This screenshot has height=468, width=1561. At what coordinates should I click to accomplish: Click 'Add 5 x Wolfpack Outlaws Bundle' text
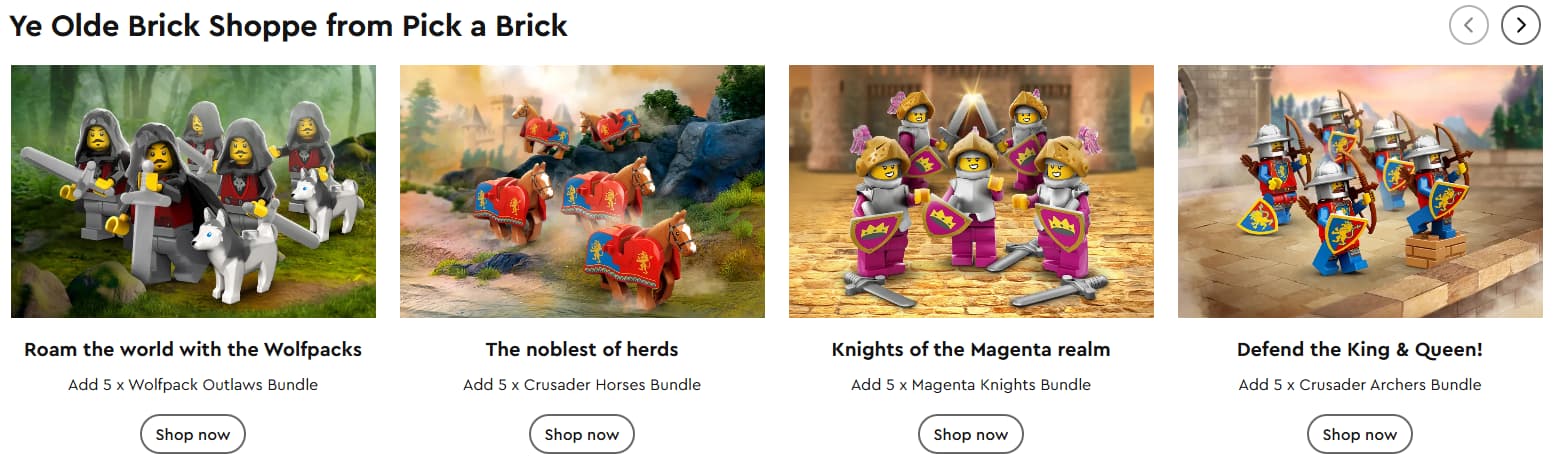193,385
